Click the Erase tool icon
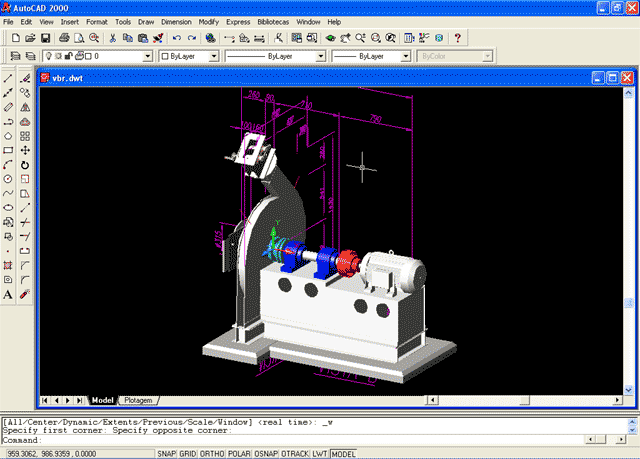This screenshot has width=640, height=459. [25, 77]
